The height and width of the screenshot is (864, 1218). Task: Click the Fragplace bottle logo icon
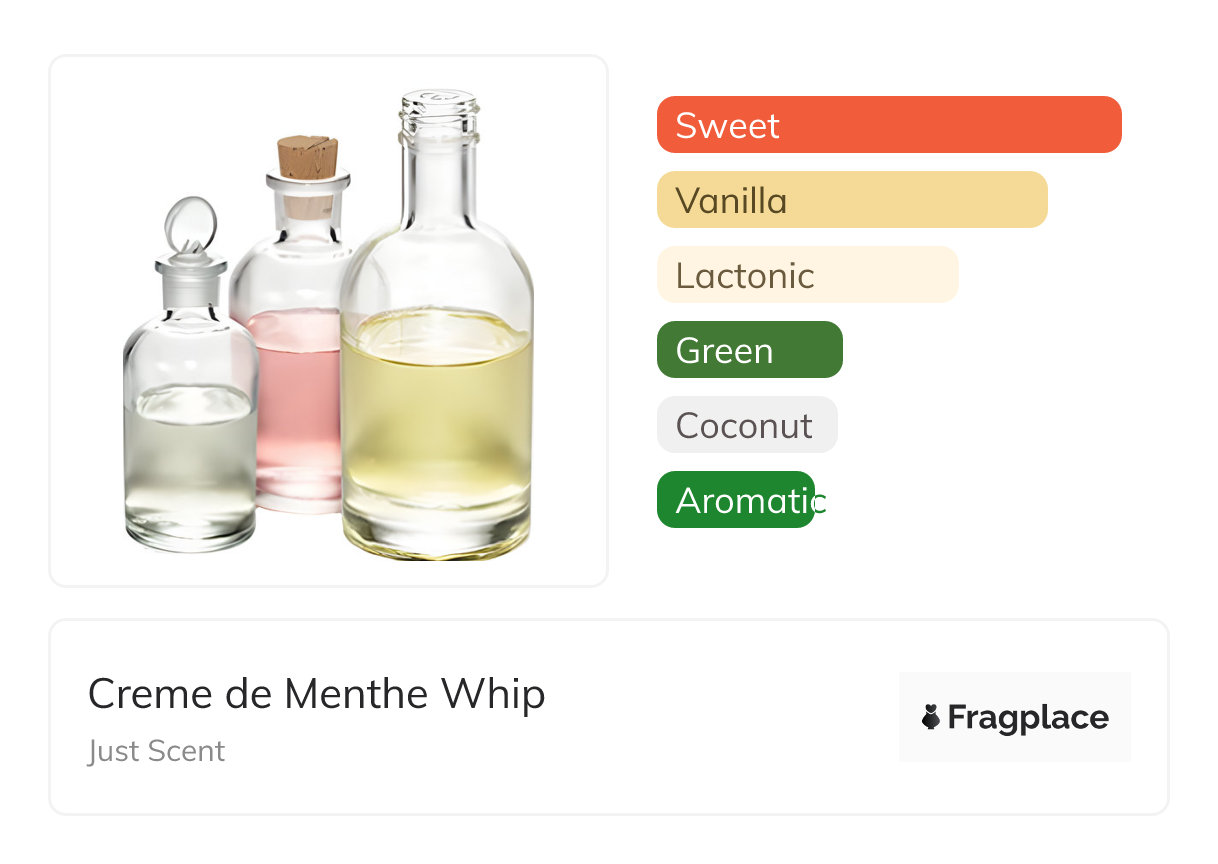point(931,717)
